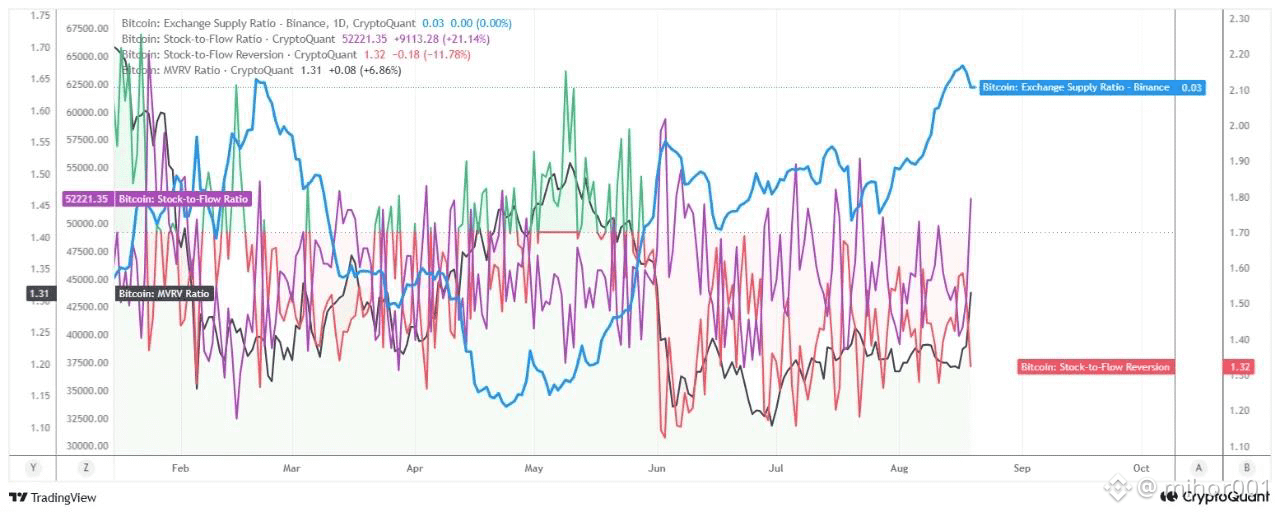Viewport: 1280px width, 513px height.
Task: Click the Sep label on time axis
Action: coord(1020,467)
